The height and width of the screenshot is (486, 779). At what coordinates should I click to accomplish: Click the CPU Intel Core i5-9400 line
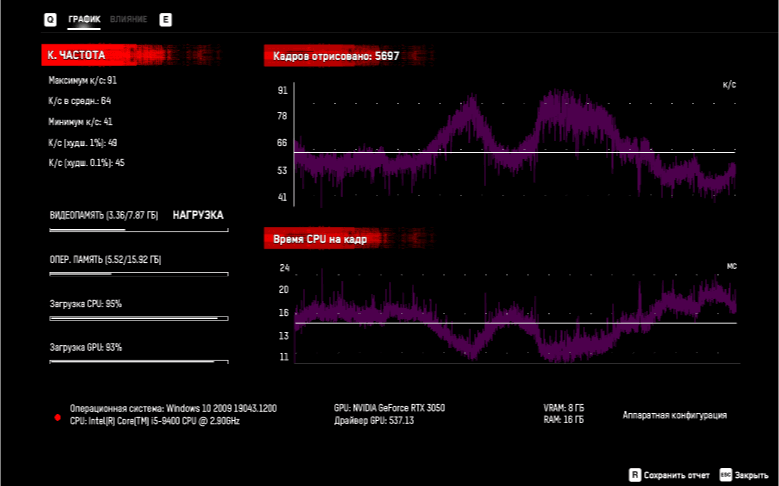(x=155, y=421)
